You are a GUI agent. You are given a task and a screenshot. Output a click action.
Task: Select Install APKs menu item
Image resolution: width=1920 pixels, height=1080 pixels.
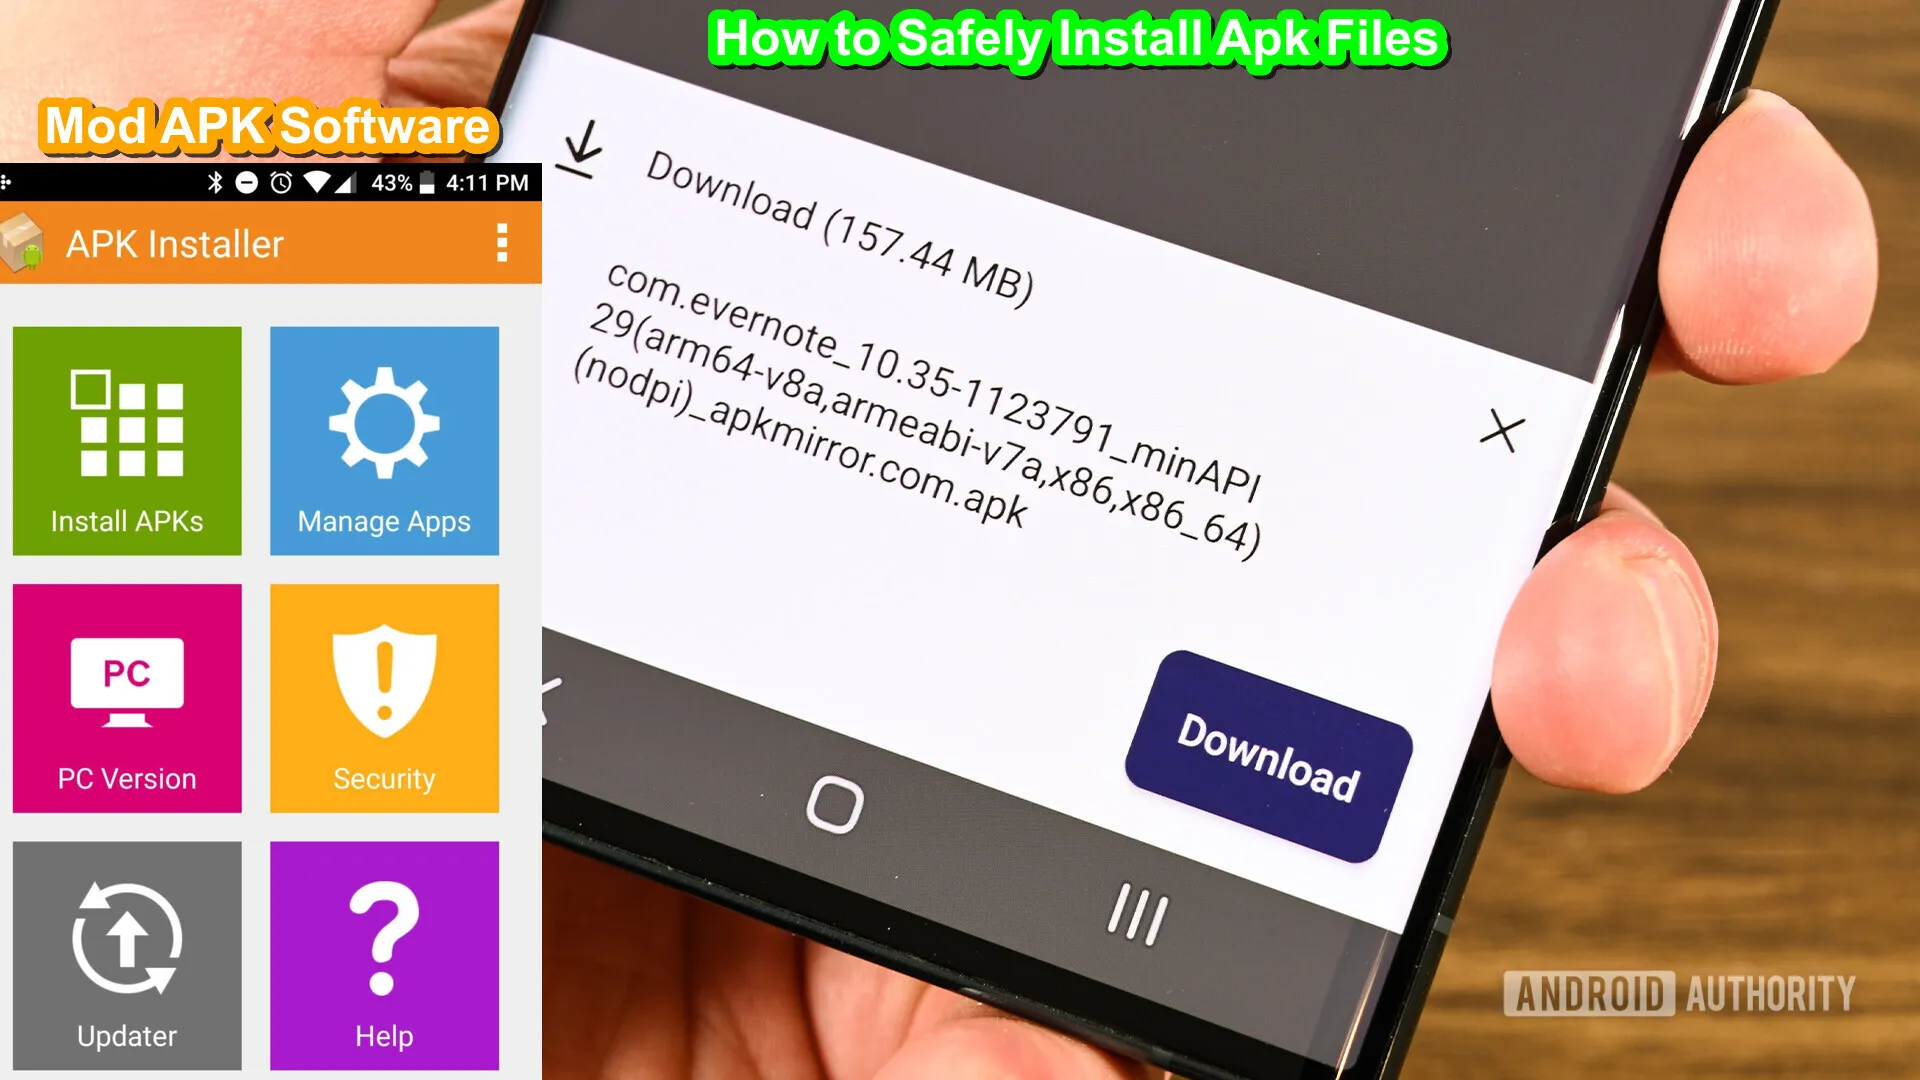coord(127,442)
